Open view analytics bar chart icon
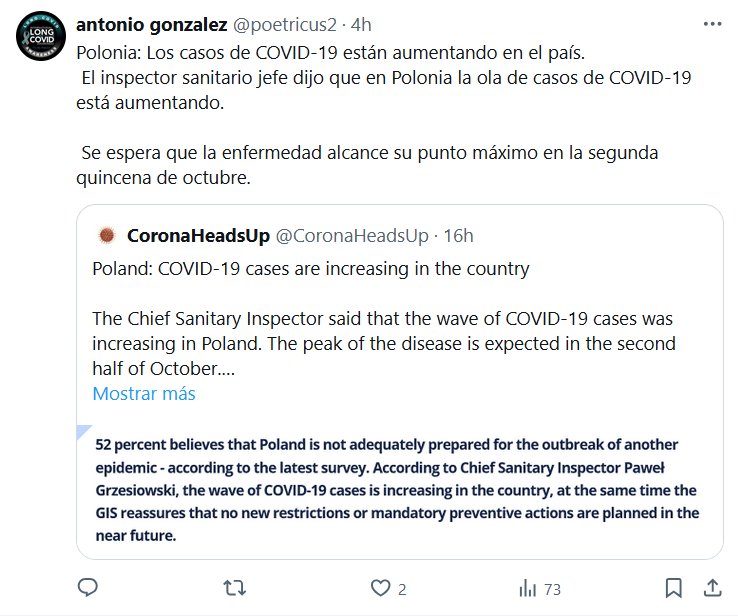The width and height of the screenshot is (738, 616). (526, 588)
